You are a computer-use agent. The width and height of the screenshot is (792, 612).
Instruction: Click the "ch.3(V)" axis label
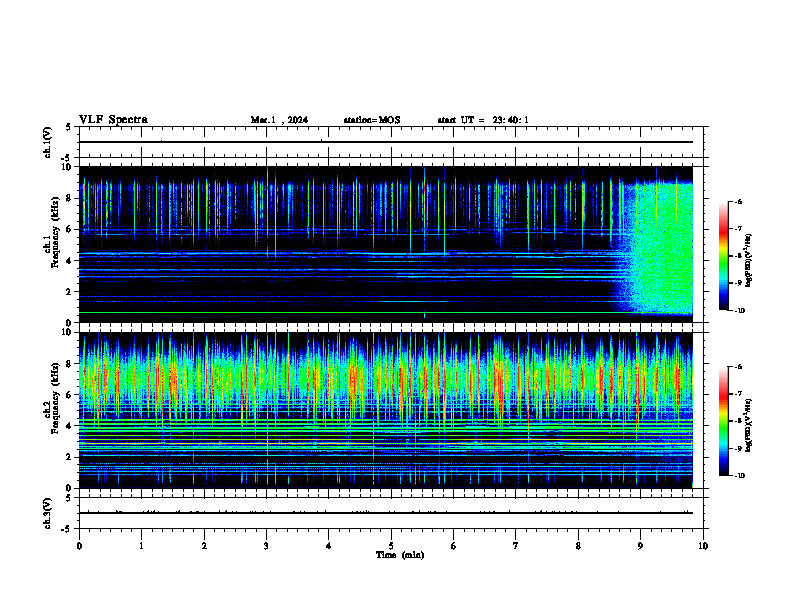tap(47, 513)
